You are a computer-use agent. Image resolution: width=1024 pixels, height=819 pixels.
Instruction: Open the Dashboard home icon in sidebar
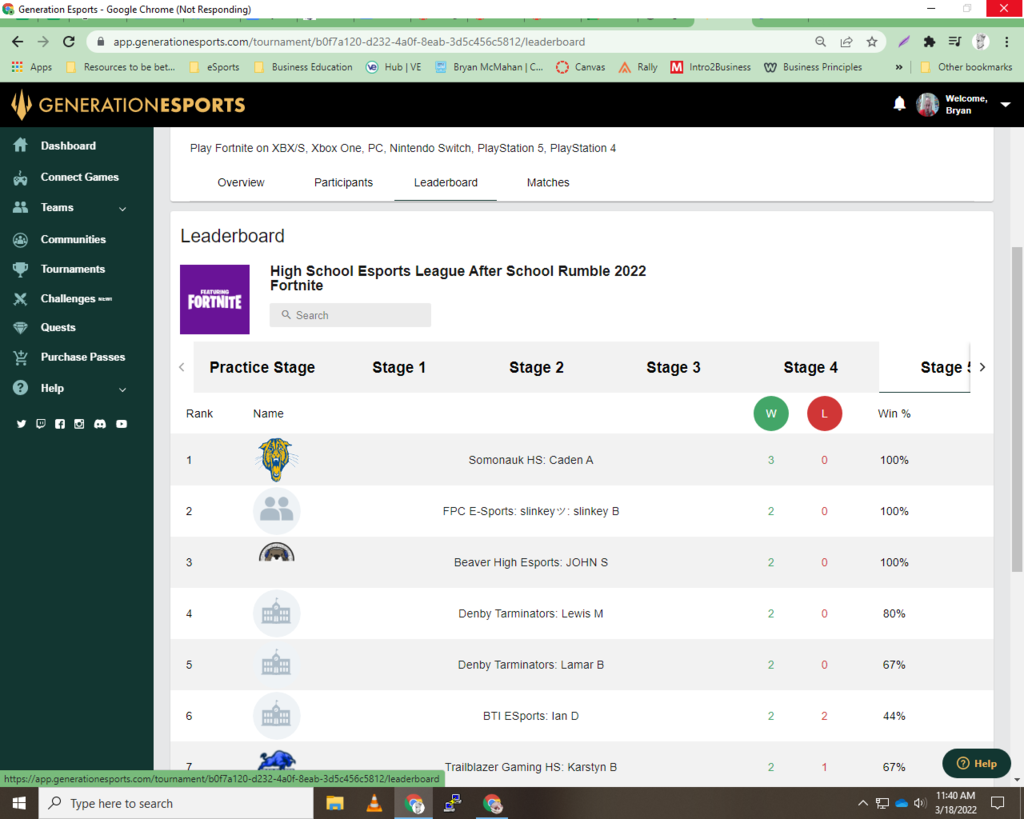point(20,145)
